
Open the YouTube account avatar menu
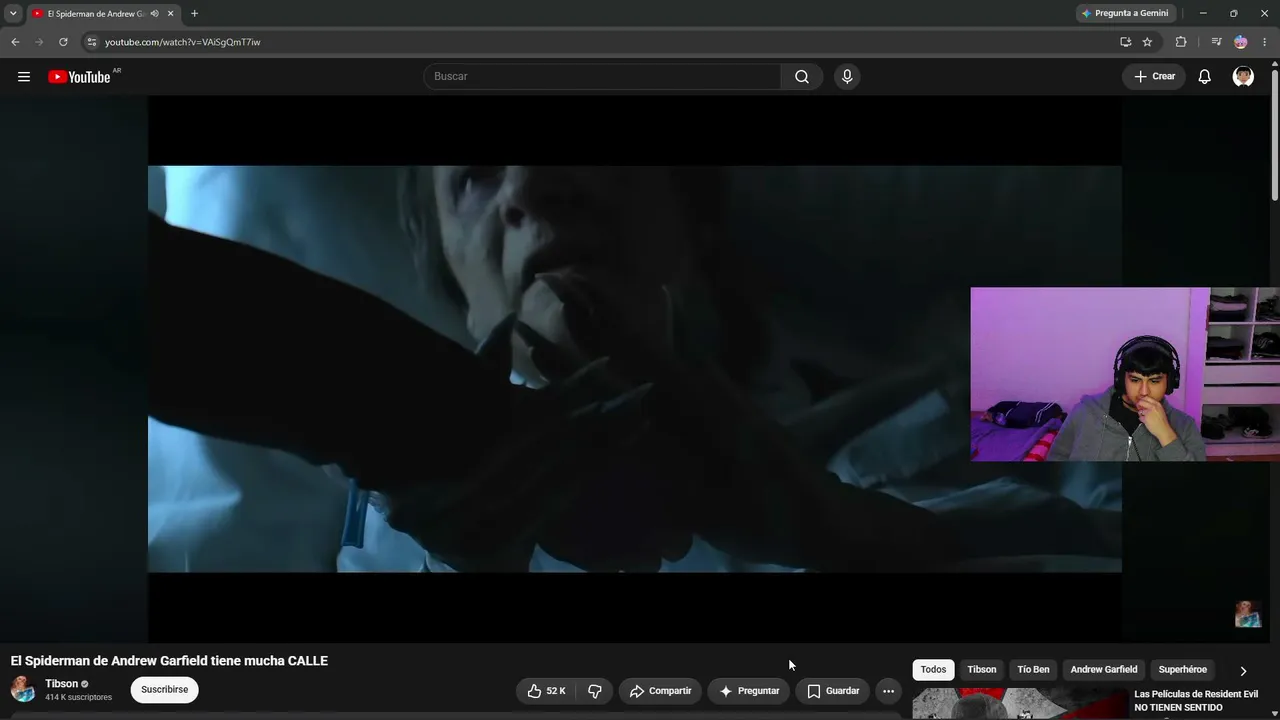[1243, 77]
